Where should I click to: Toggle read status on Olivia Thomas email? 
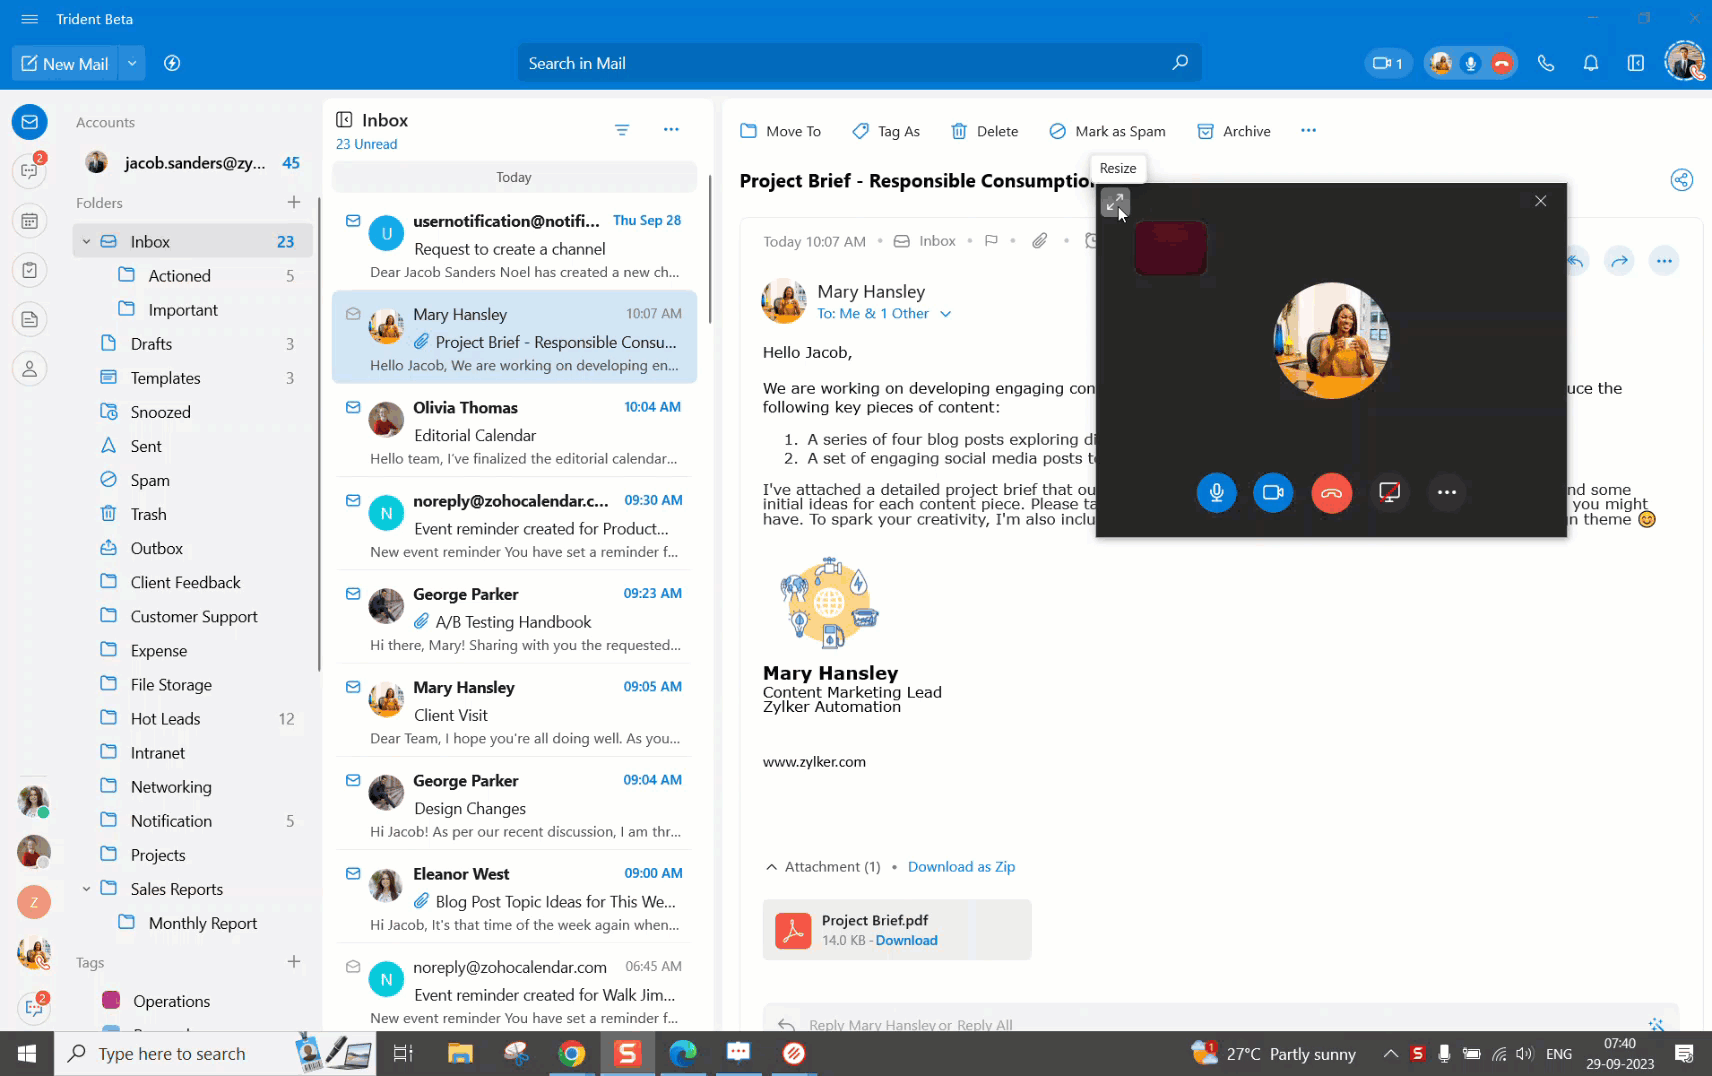point(353,407)
